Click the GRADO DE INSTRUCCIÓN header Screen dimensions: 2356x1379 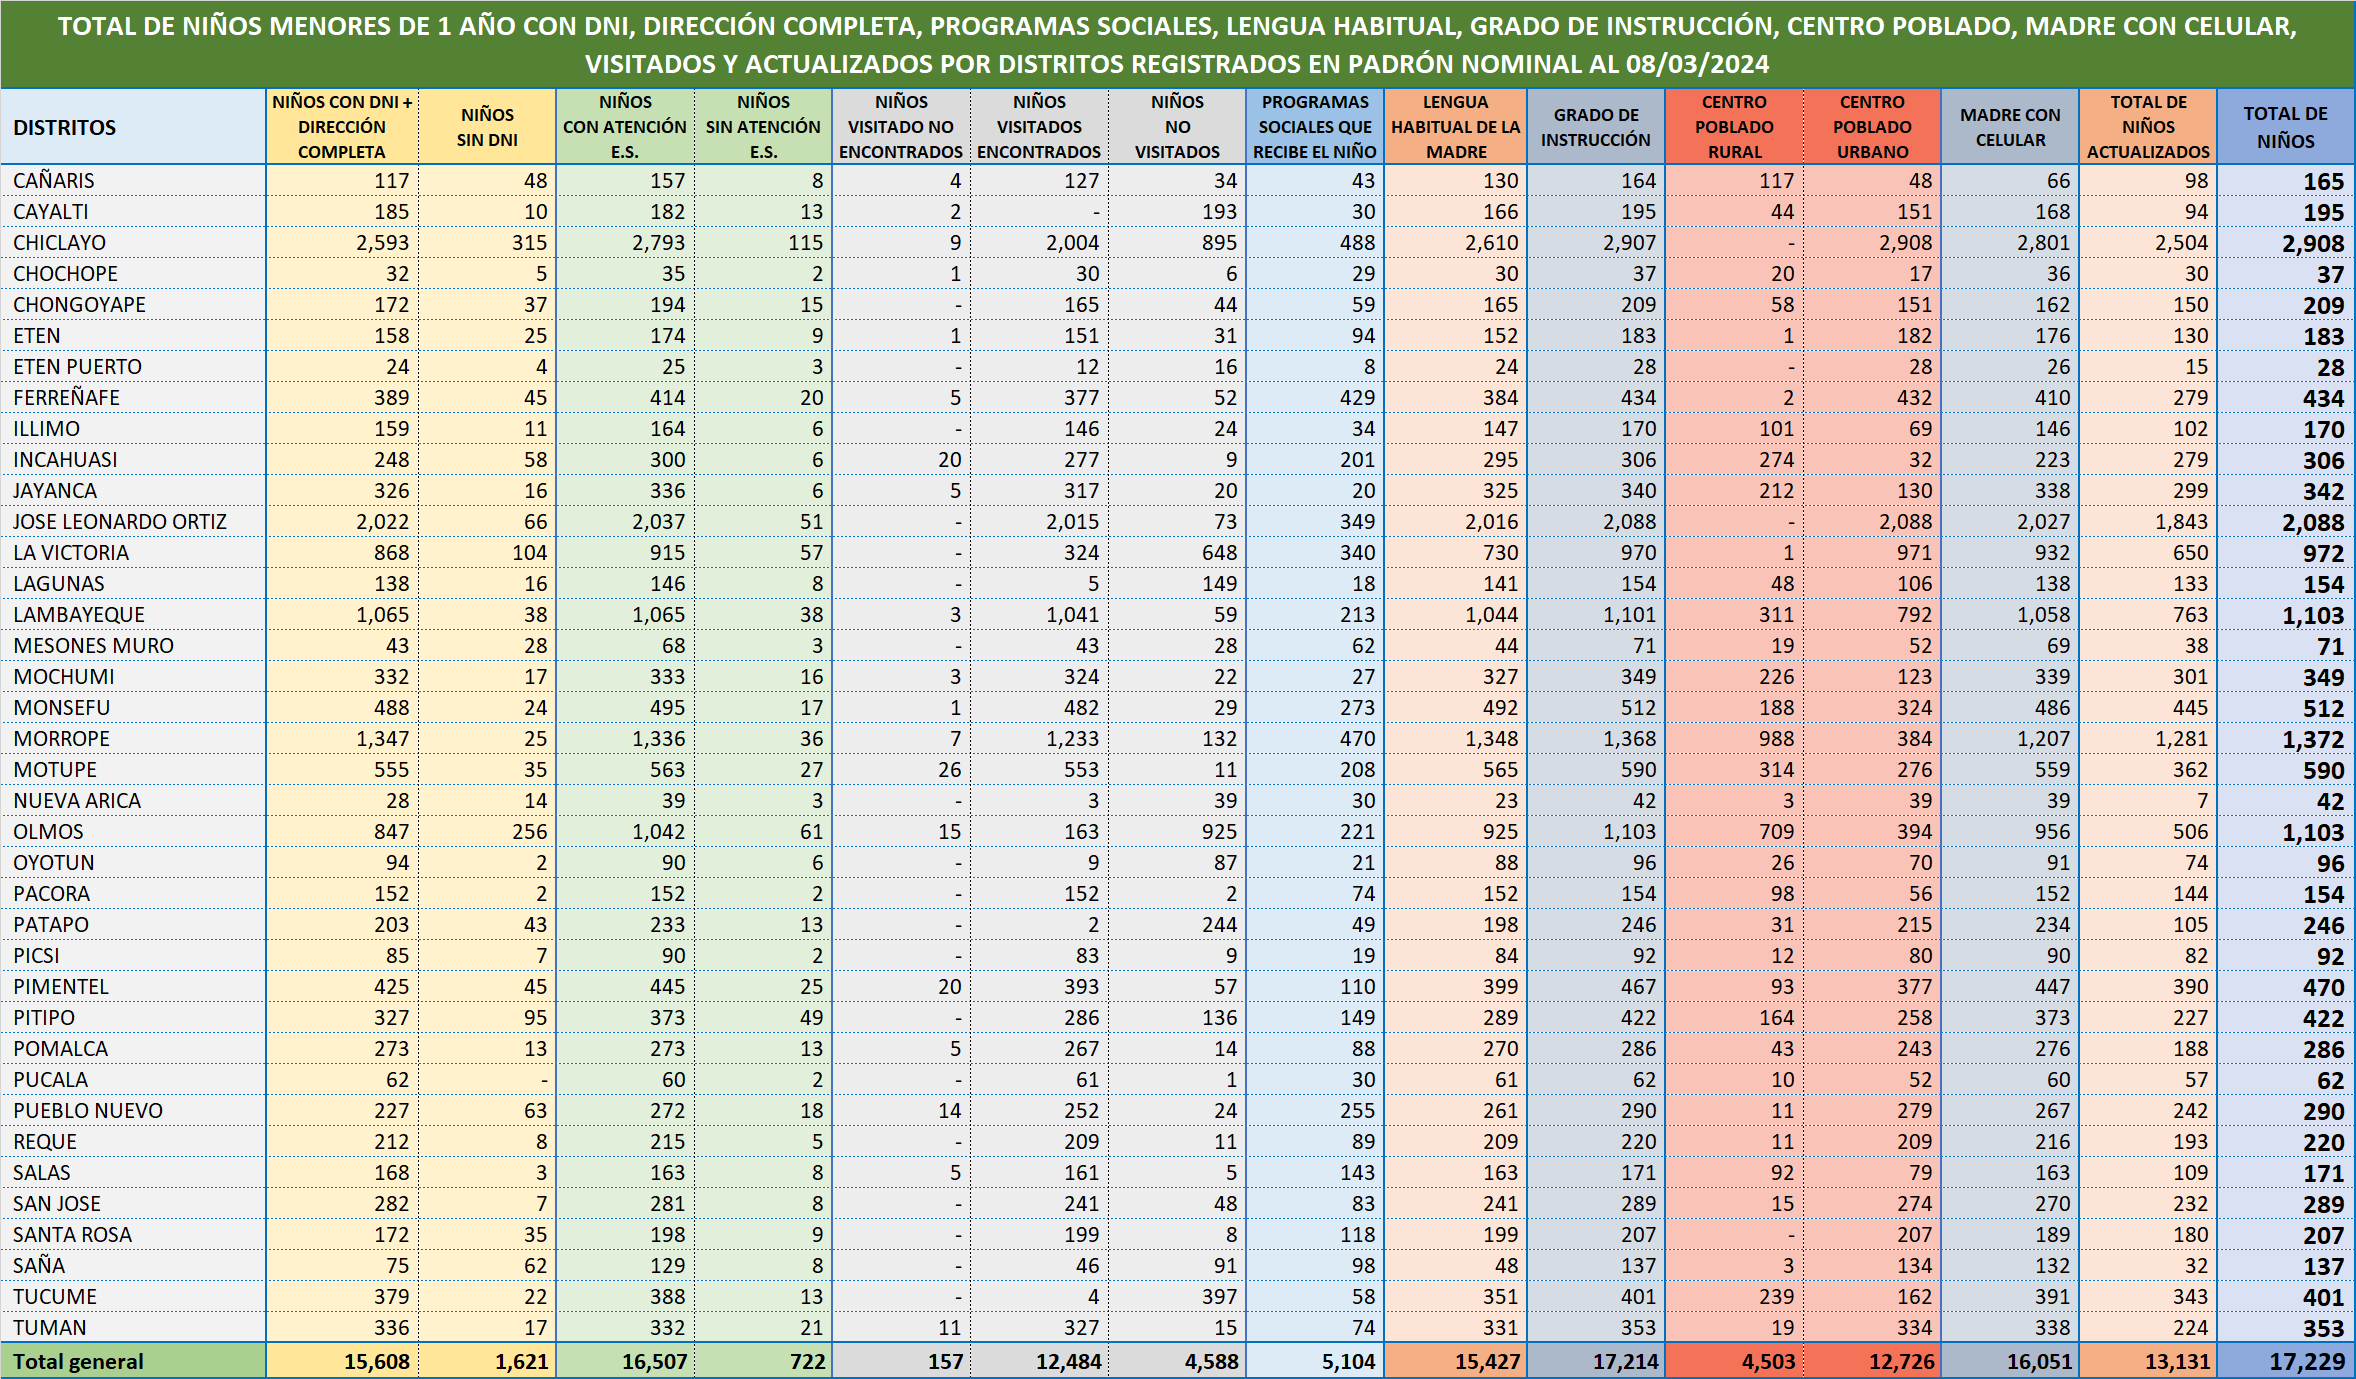(1595, 127)
